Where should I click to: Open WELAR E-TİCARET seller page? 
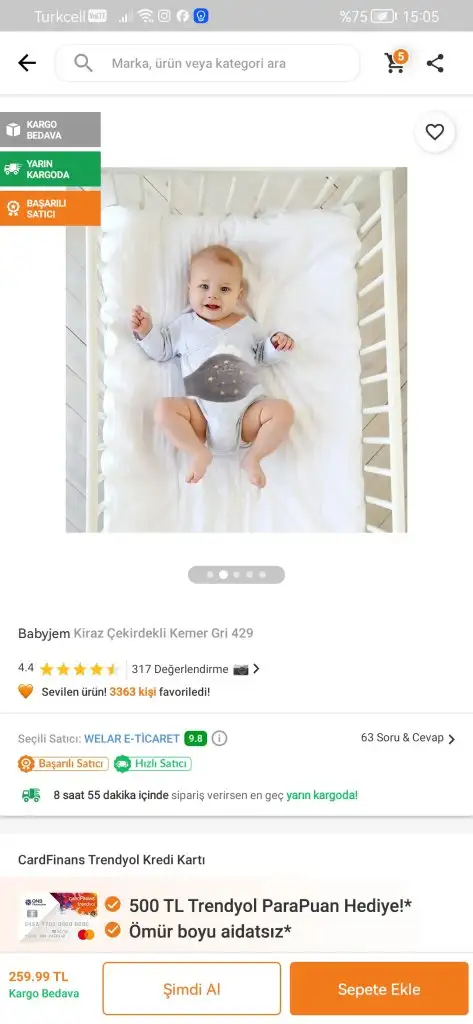point(131,739)
